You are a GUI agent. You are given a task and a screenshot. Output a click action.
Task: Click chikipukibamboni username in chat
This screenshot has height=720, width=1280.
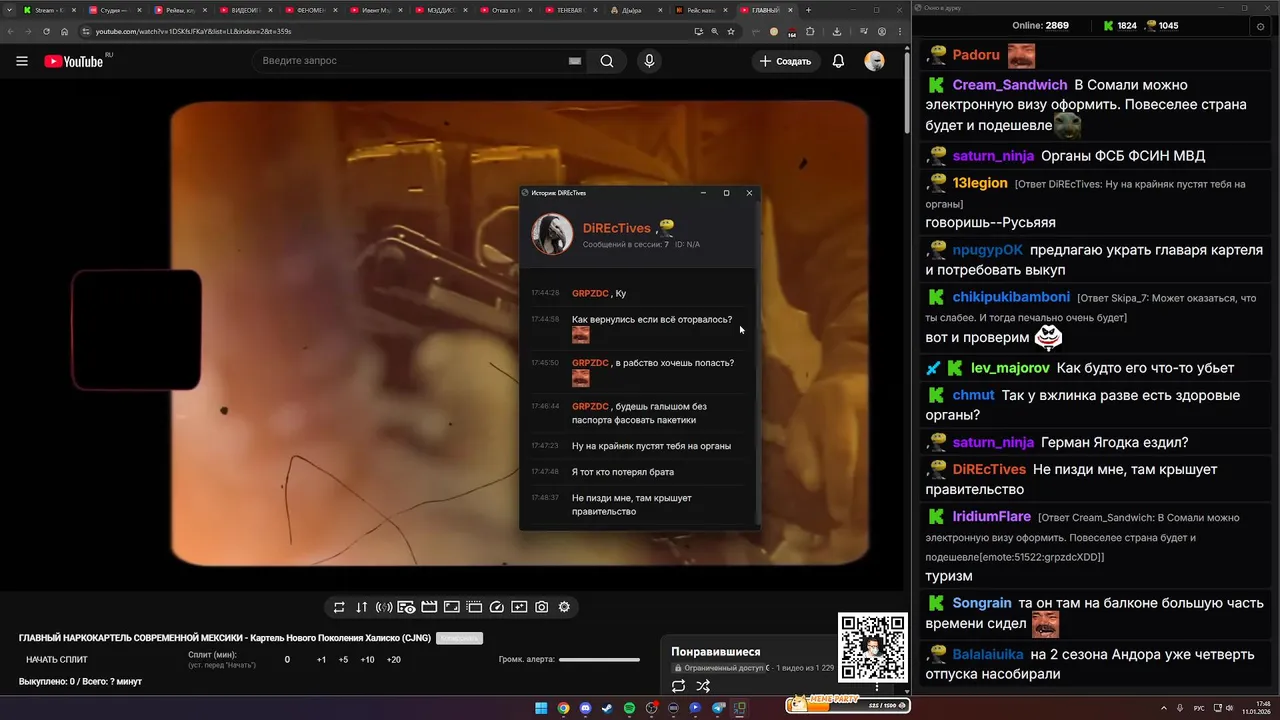[1011, 297]
